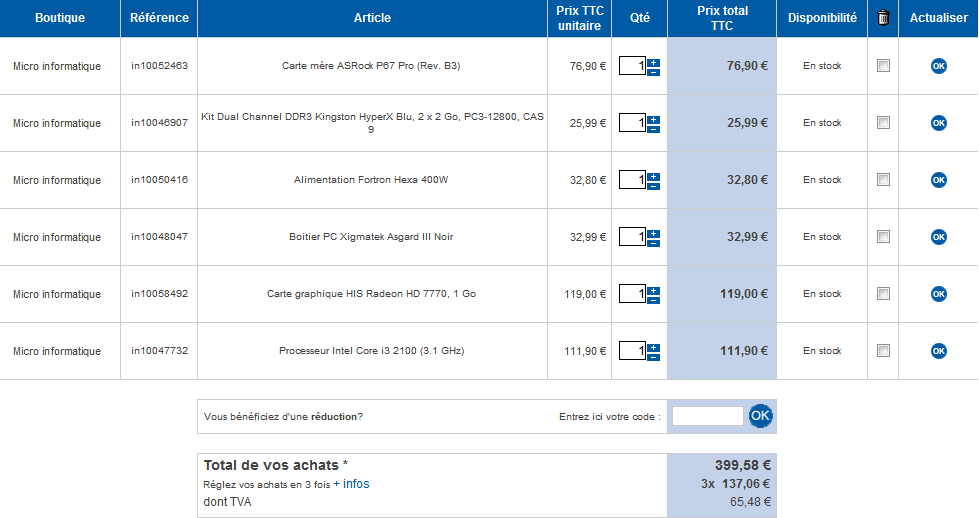Screen dimensions: 979x518
Task: Submit the reduction code with OK button
Action: (761, 415)
